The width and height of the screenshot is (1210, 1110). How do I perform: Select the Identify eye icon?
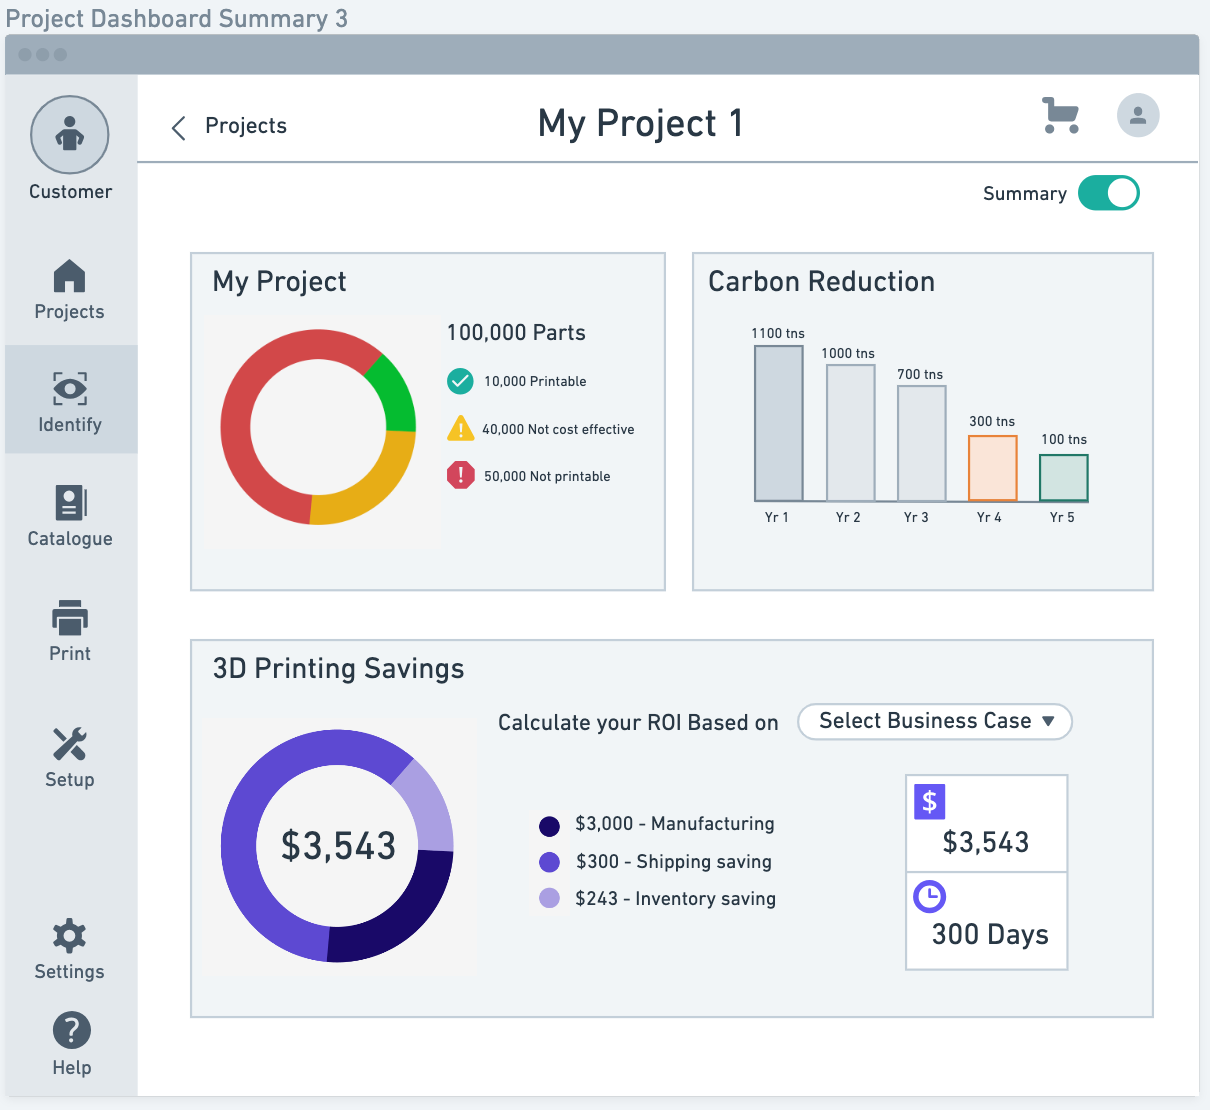69,389
